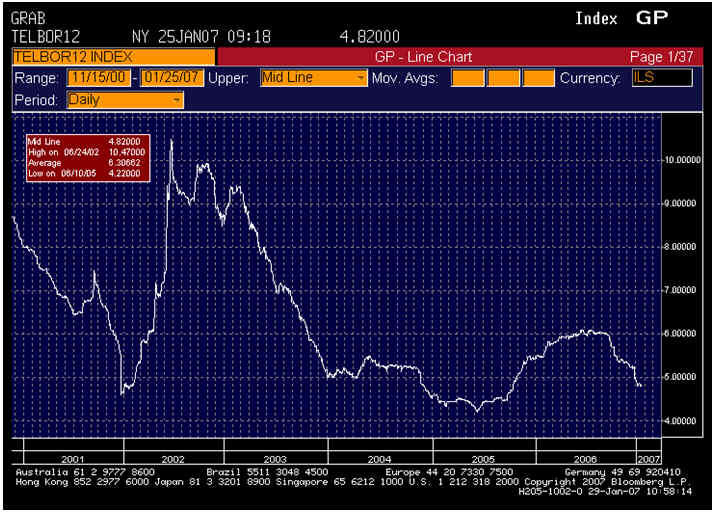Click the 2002 year label on time axis

click(x=171, y=458)
